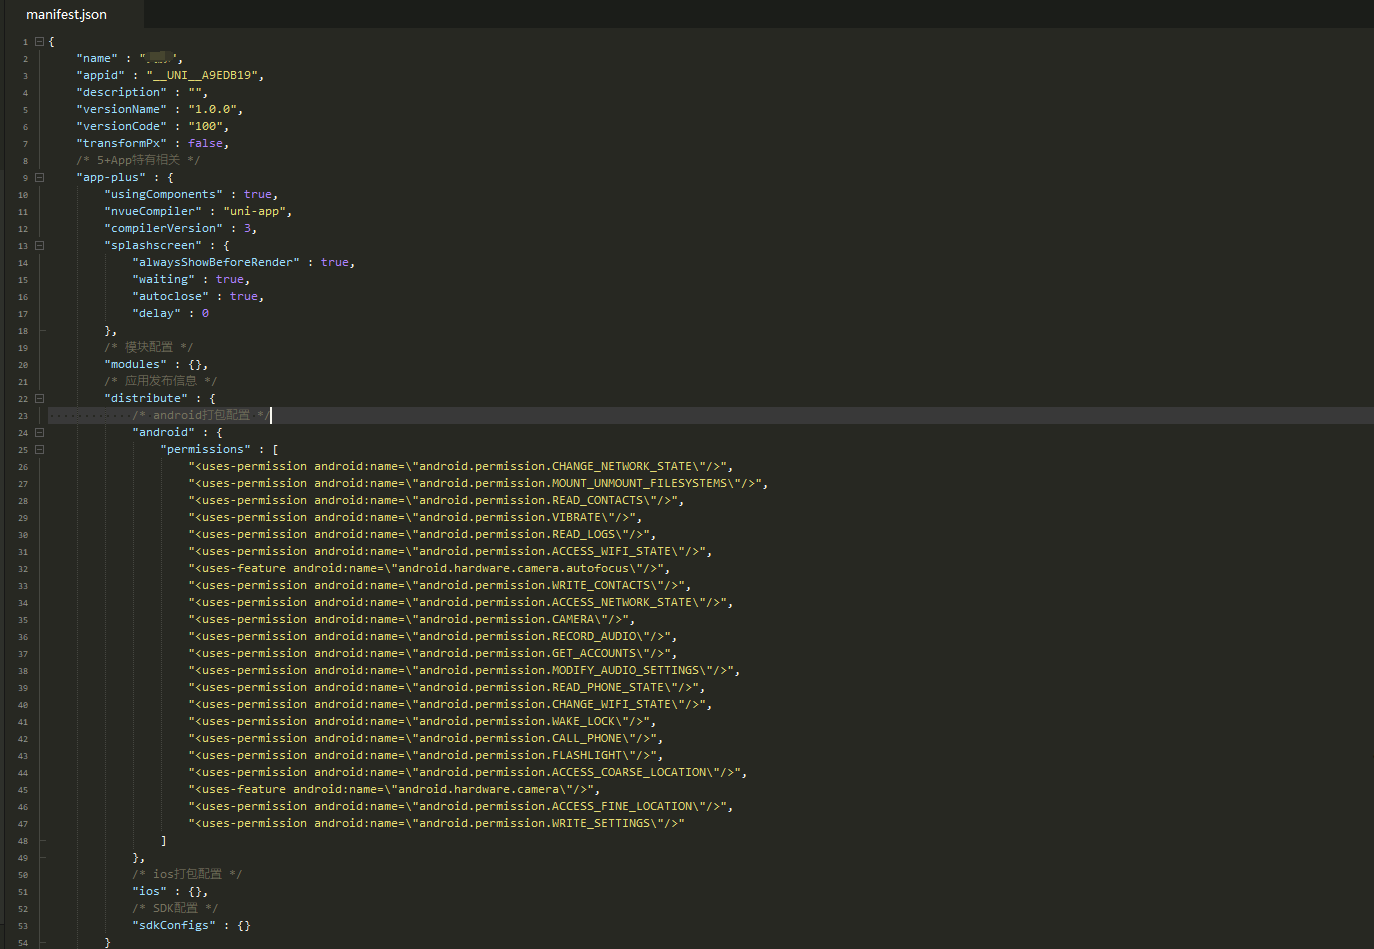Click the "waiting" key
This screenshot has width=1374, height=949.
click(163, 279)
